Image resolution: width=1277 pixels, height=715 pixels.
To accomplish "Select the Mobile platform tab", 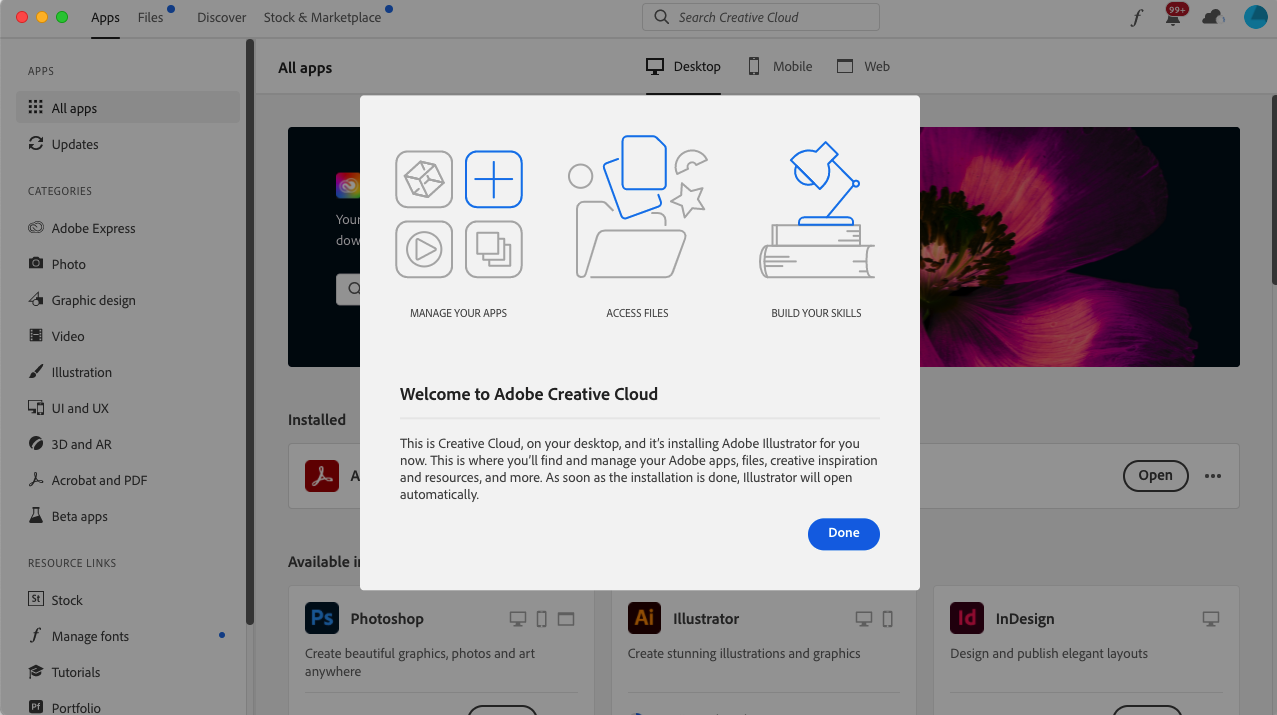I will tap(780, 66).
